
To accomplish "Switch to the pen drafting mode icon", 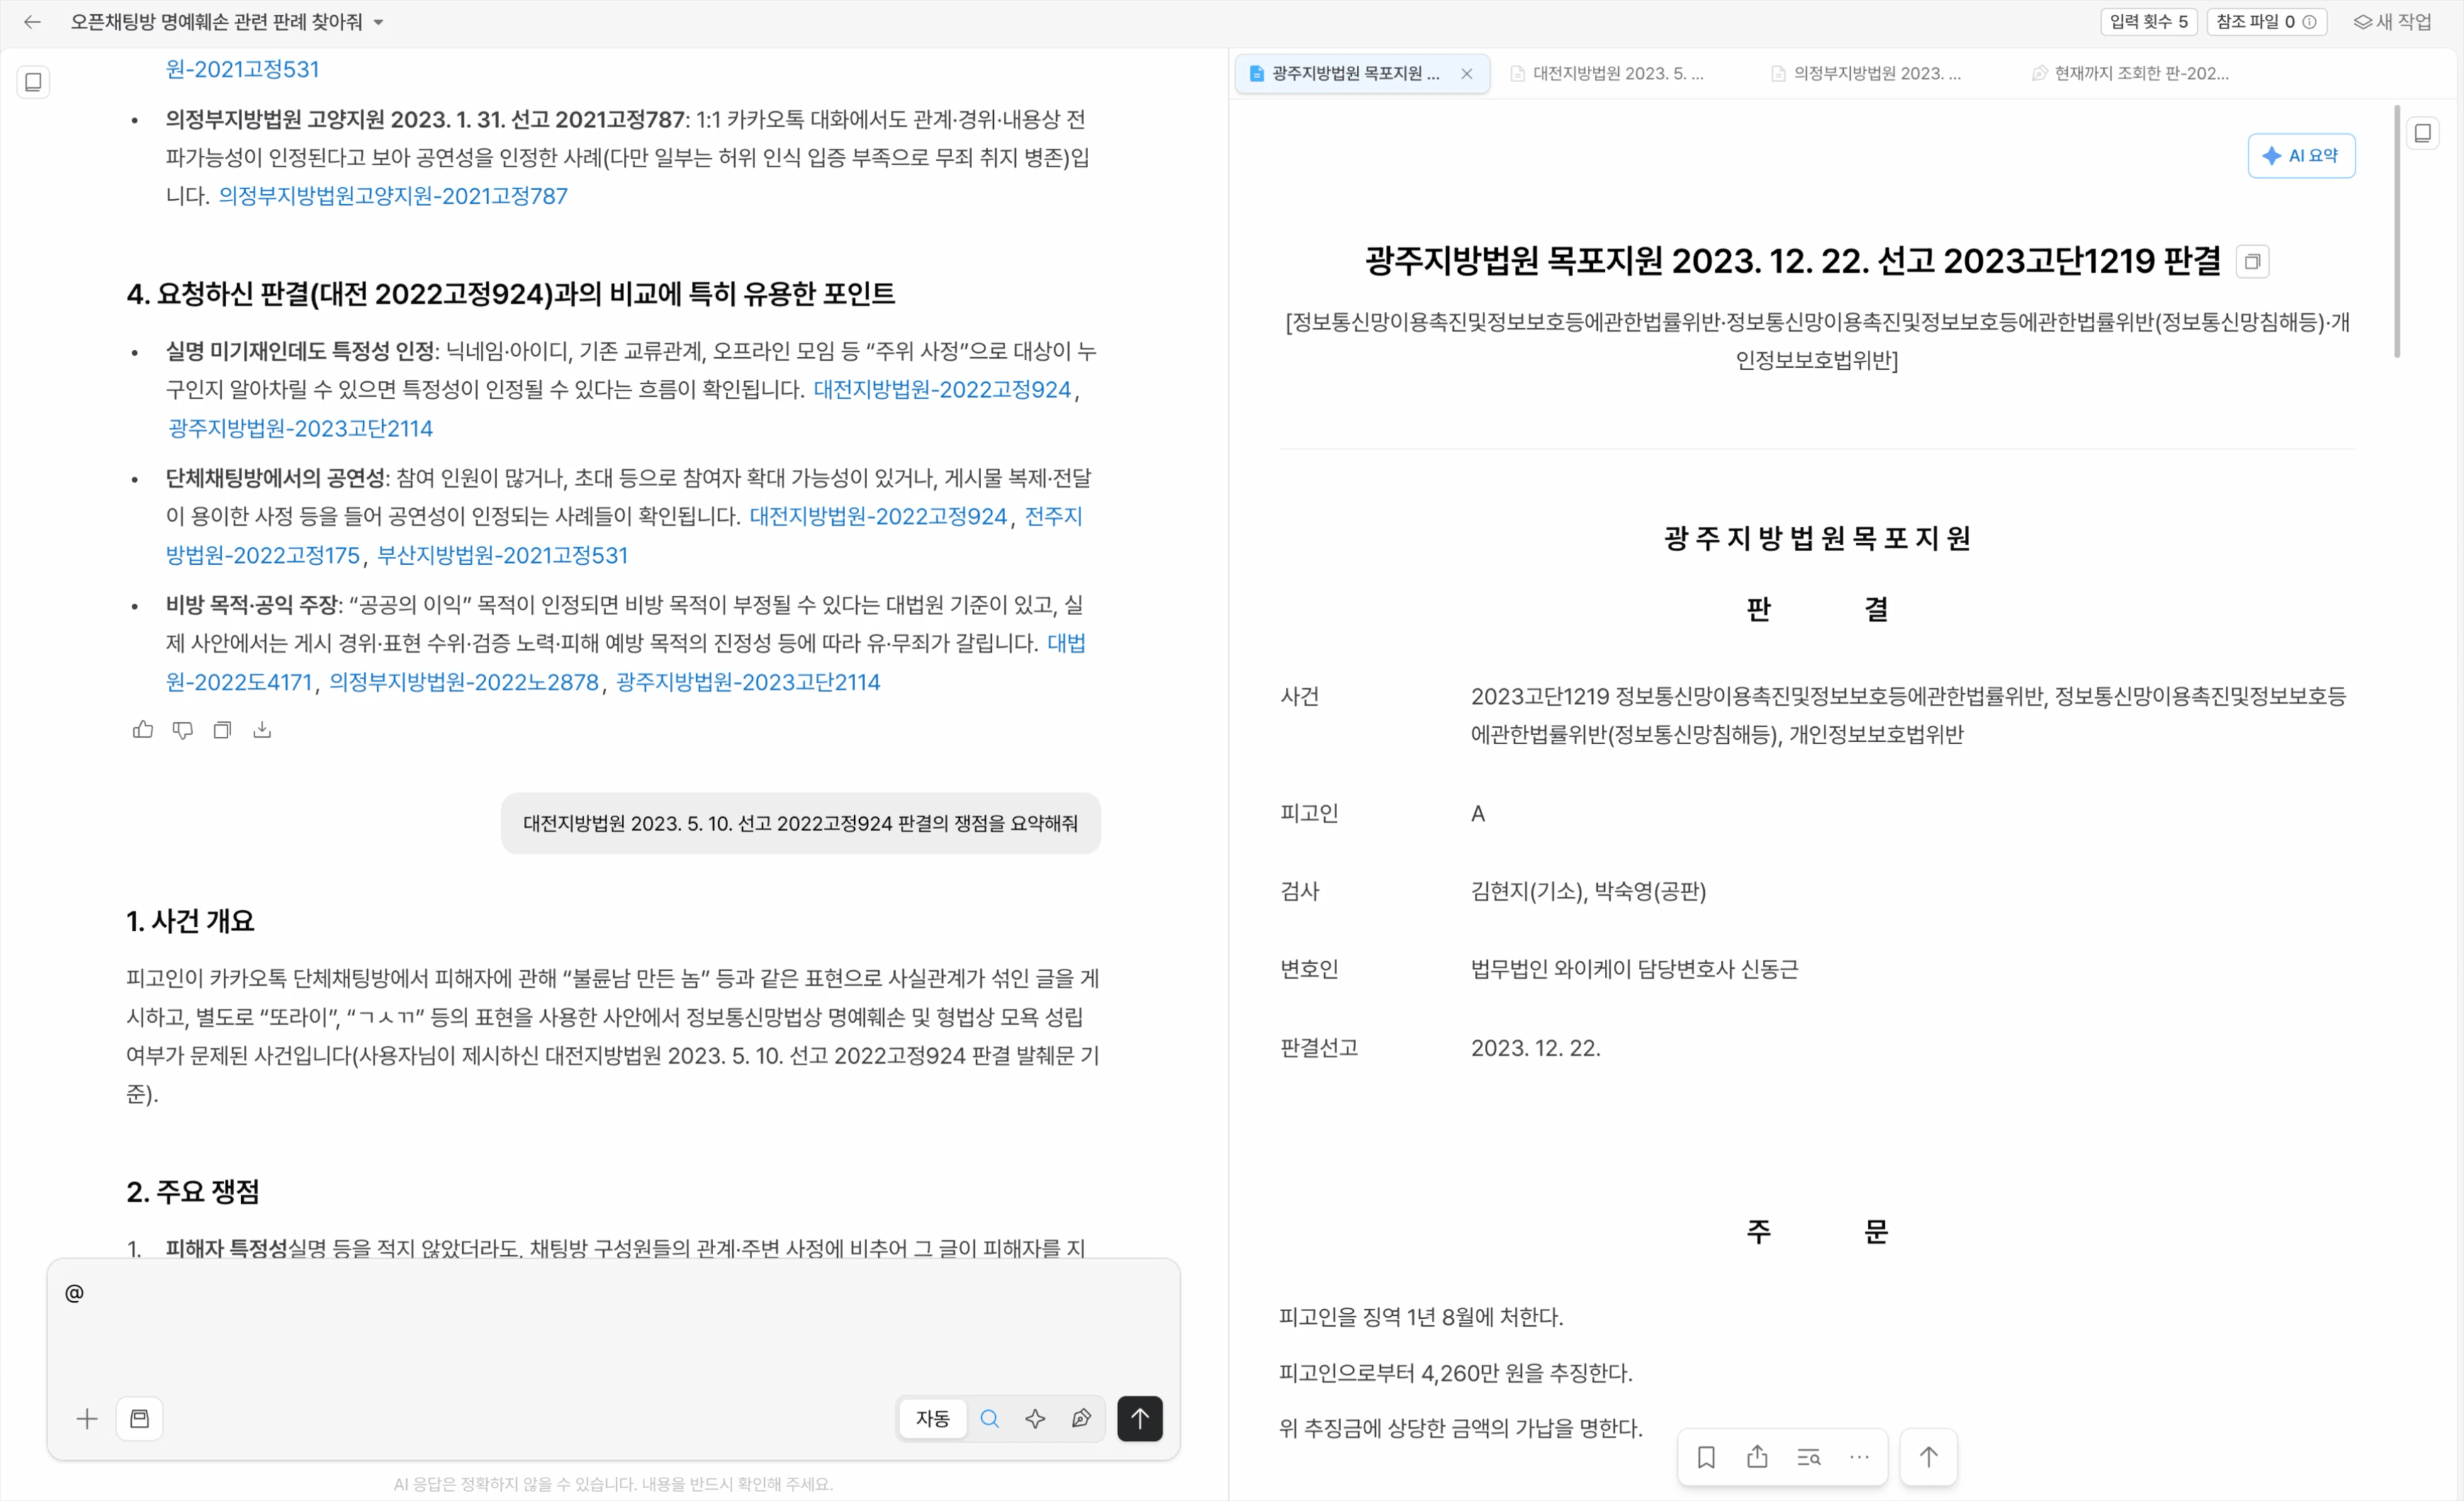I will [1081, 1419].
